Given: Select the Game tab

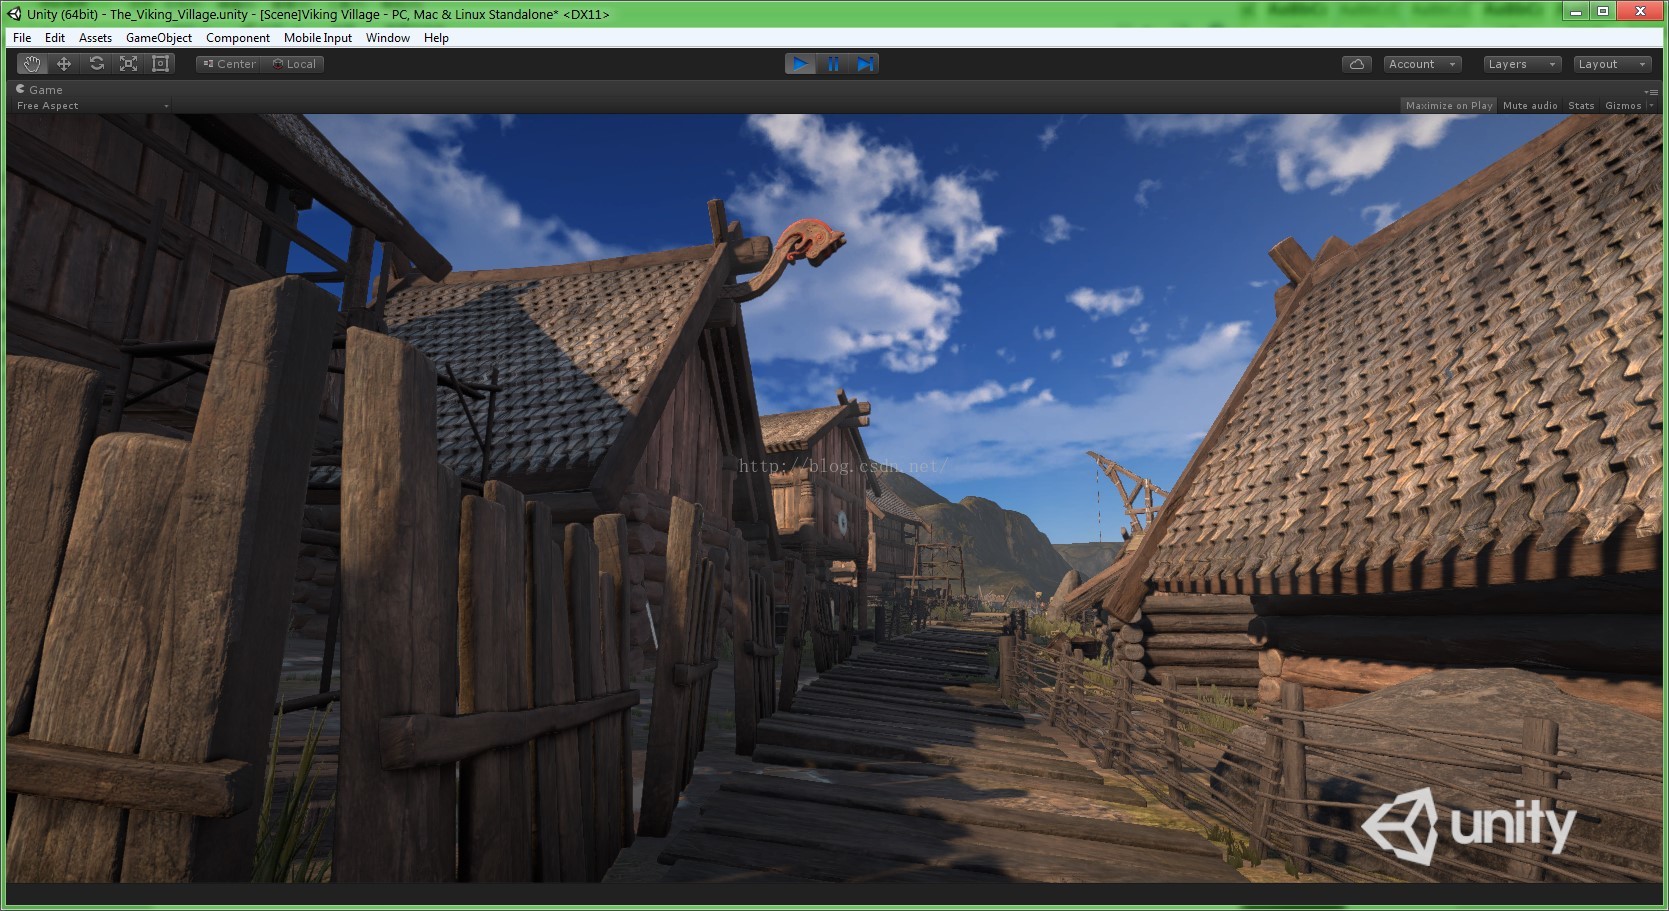Looking at the screenshot, I should pyautogui.click(x=40, y=90).
